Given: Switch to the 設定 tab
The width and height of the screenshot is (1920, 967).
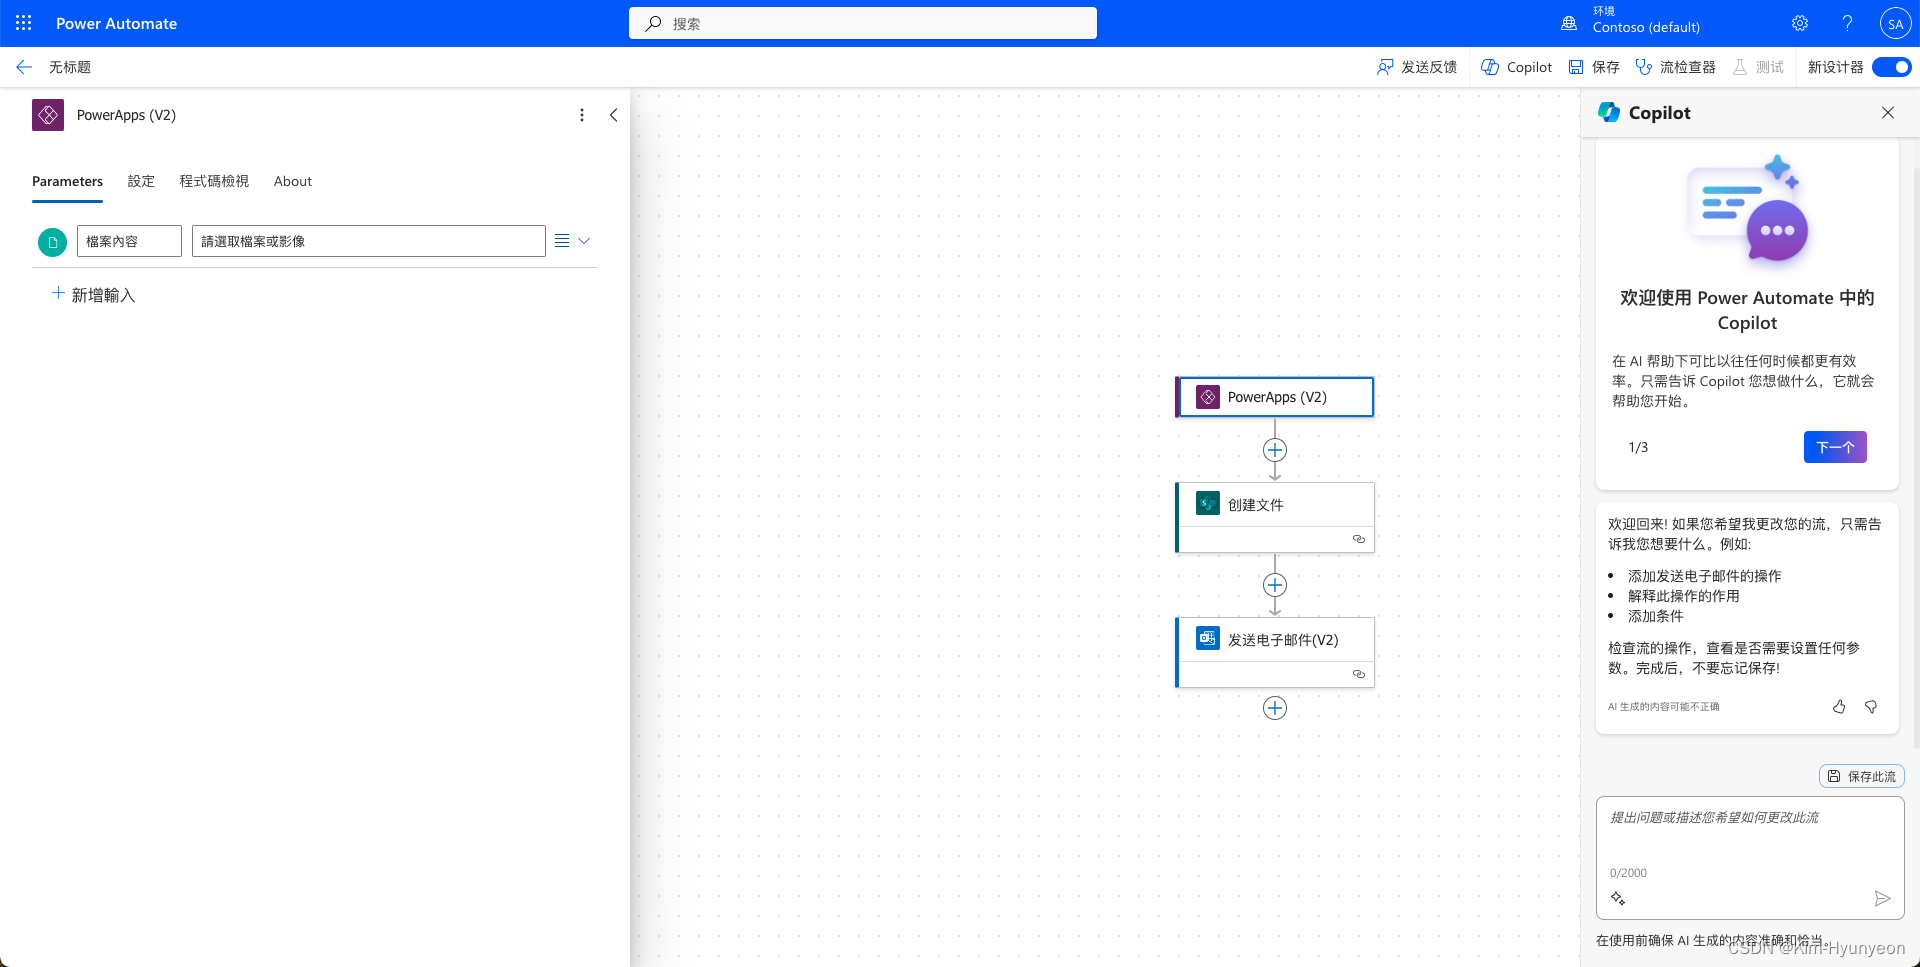Looking at the screenshot, I should click(141, 181).
